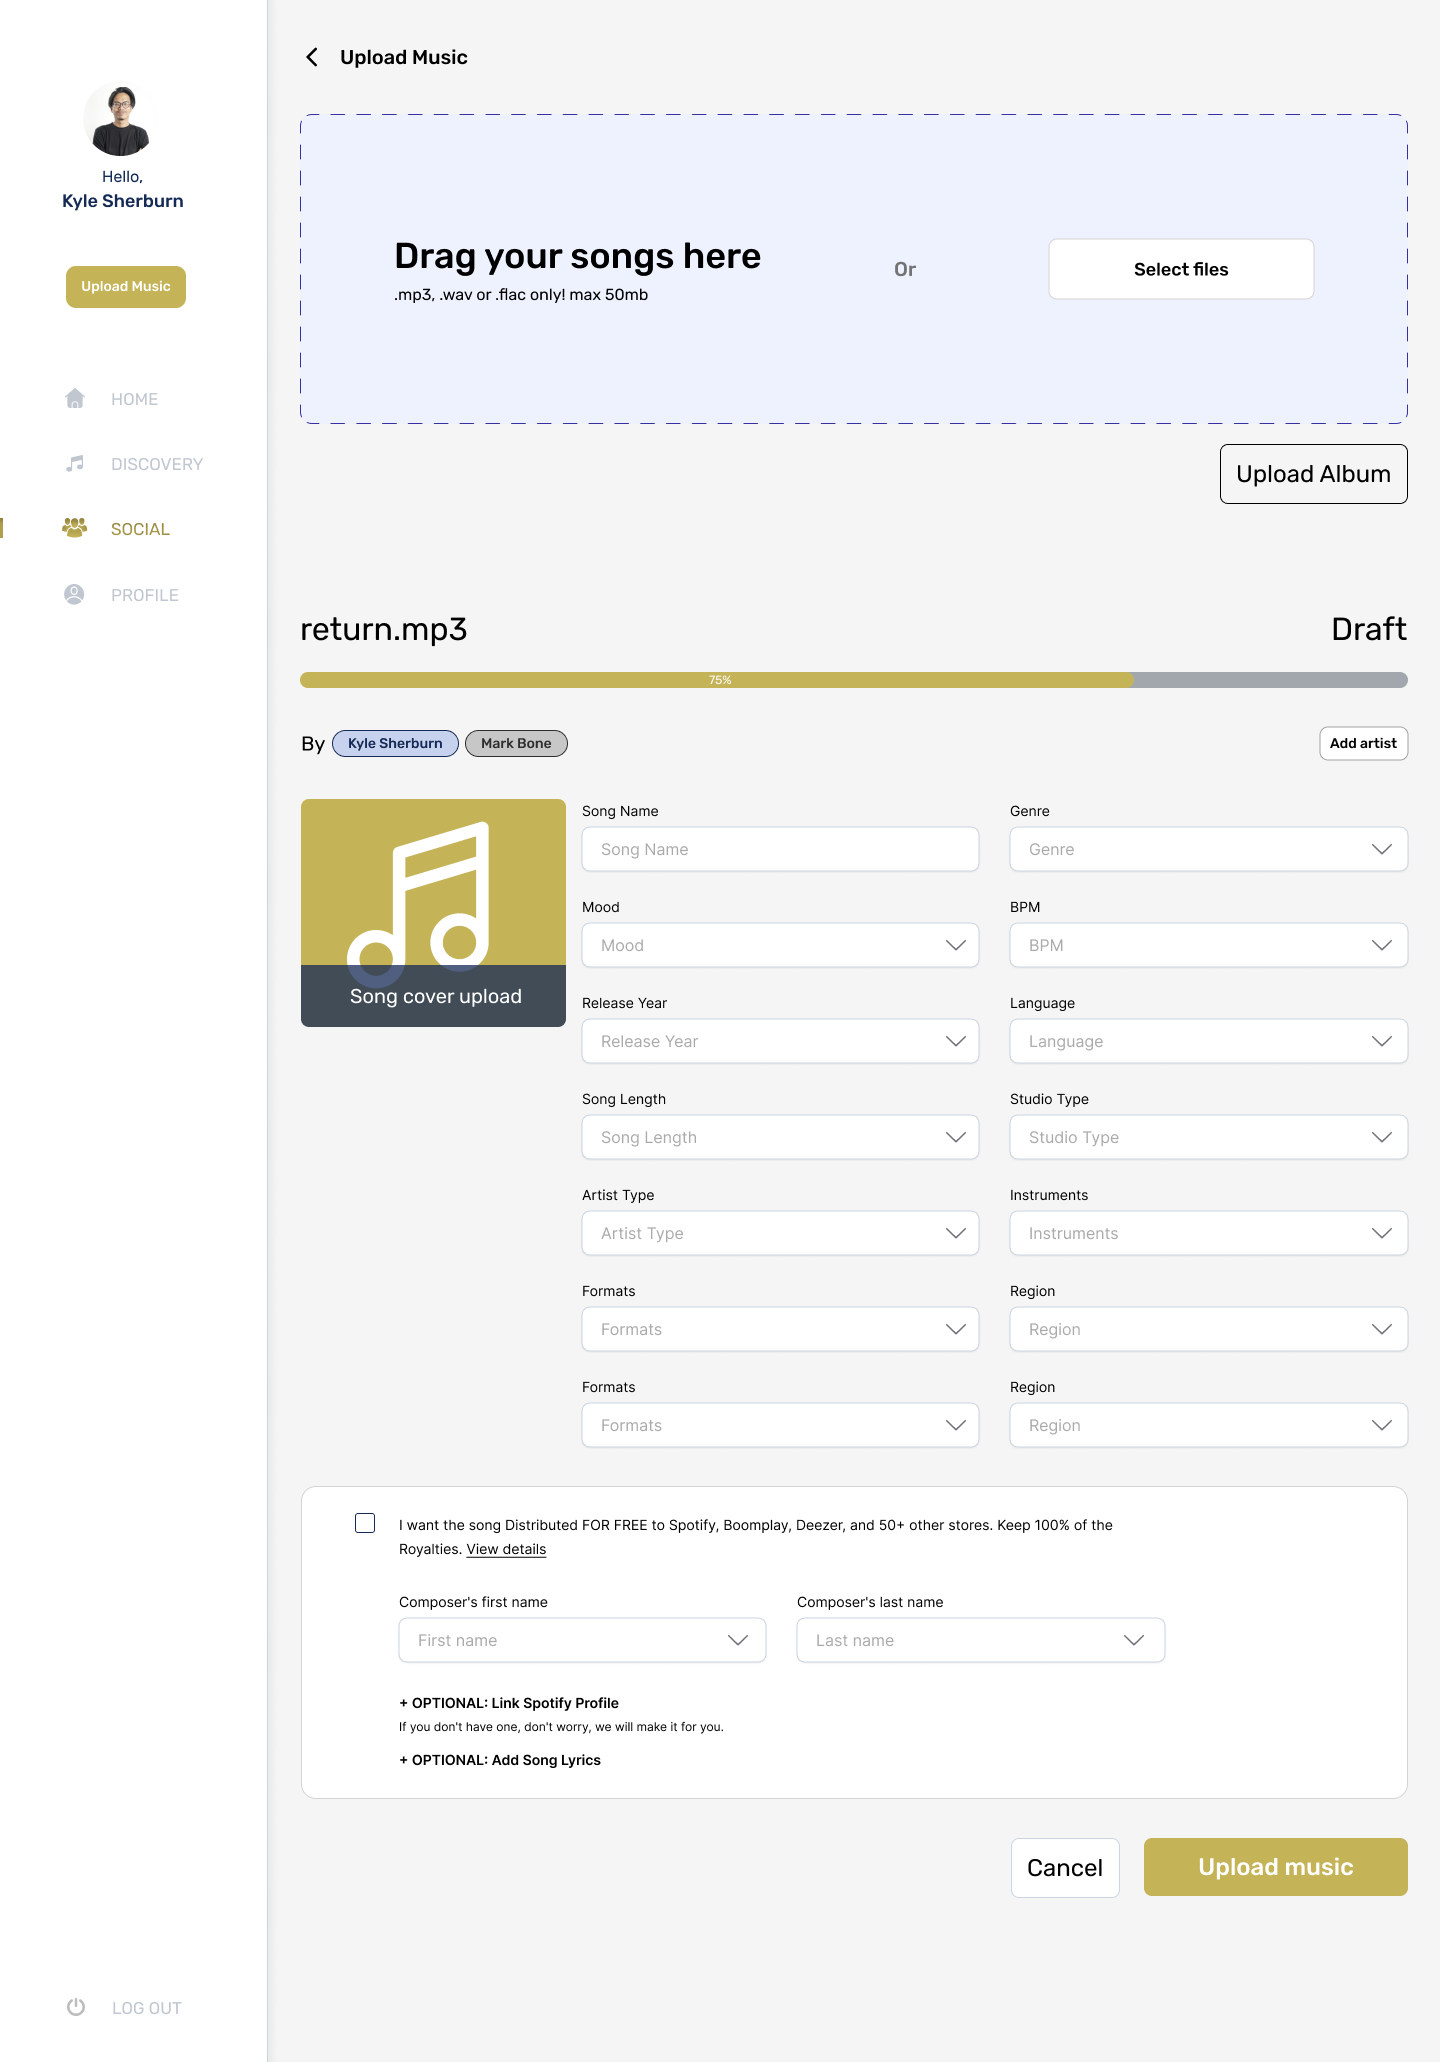Click LOG OUT in the sidebar
Screen dimensions: 1440x2062
click(147, 2008)
